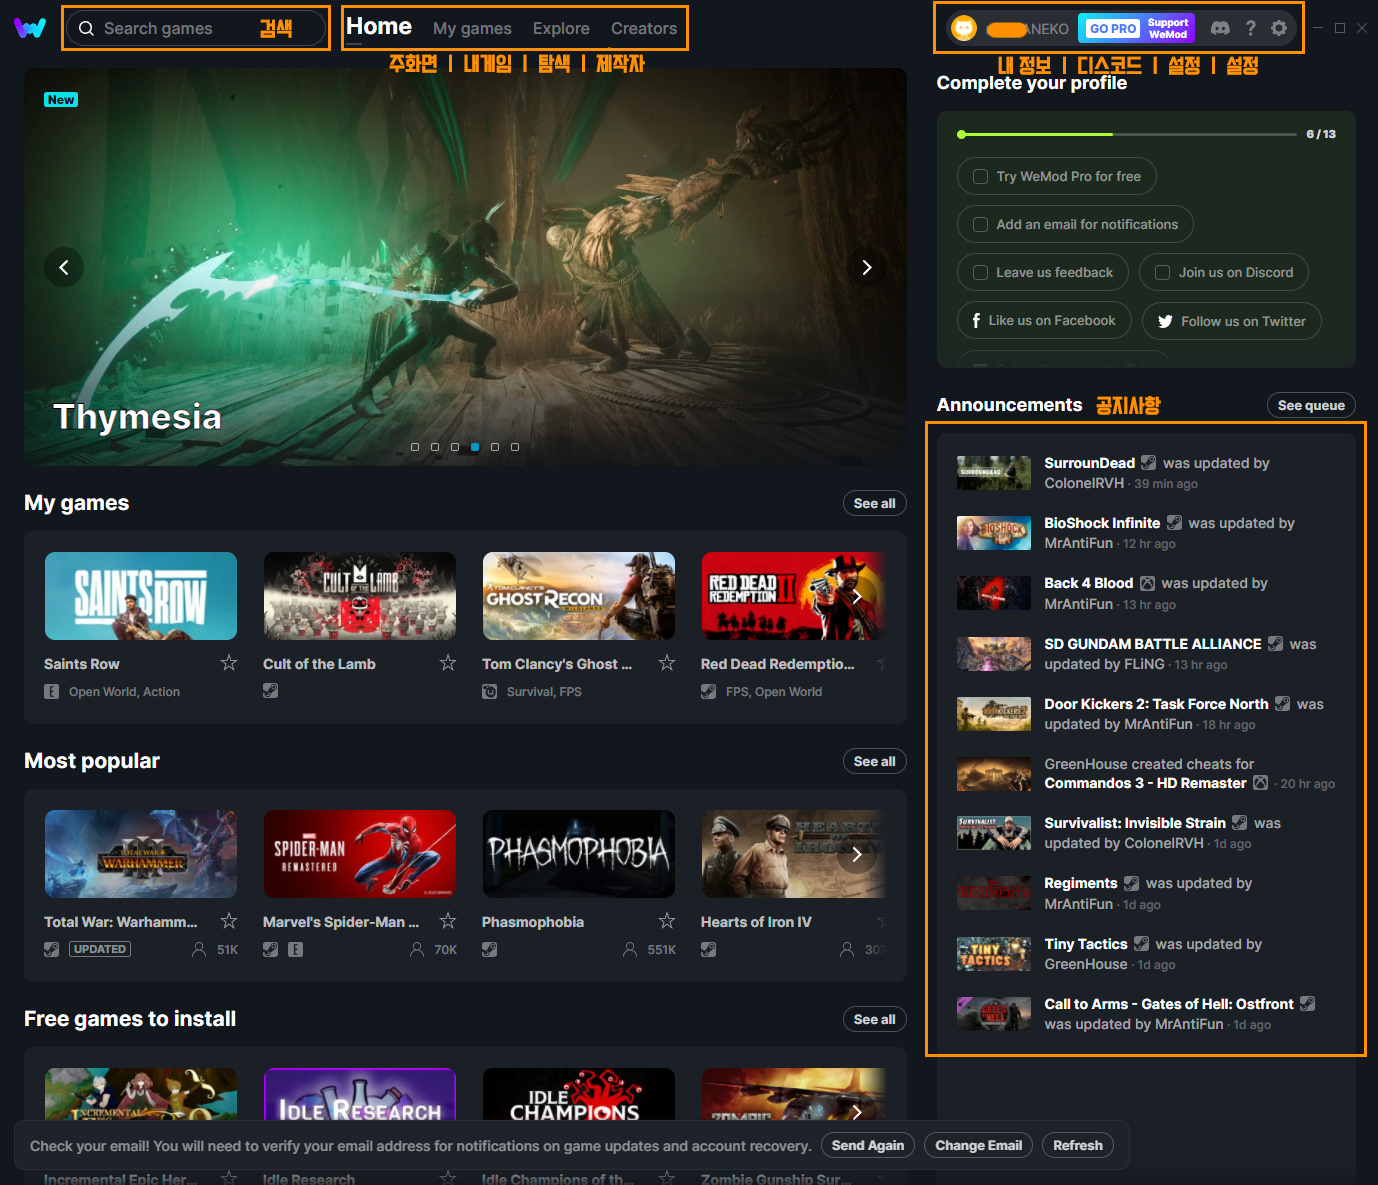This screenshot has height=1185, width=1378.
Task: Select the third carousel dot
Action: click(455, 447)
